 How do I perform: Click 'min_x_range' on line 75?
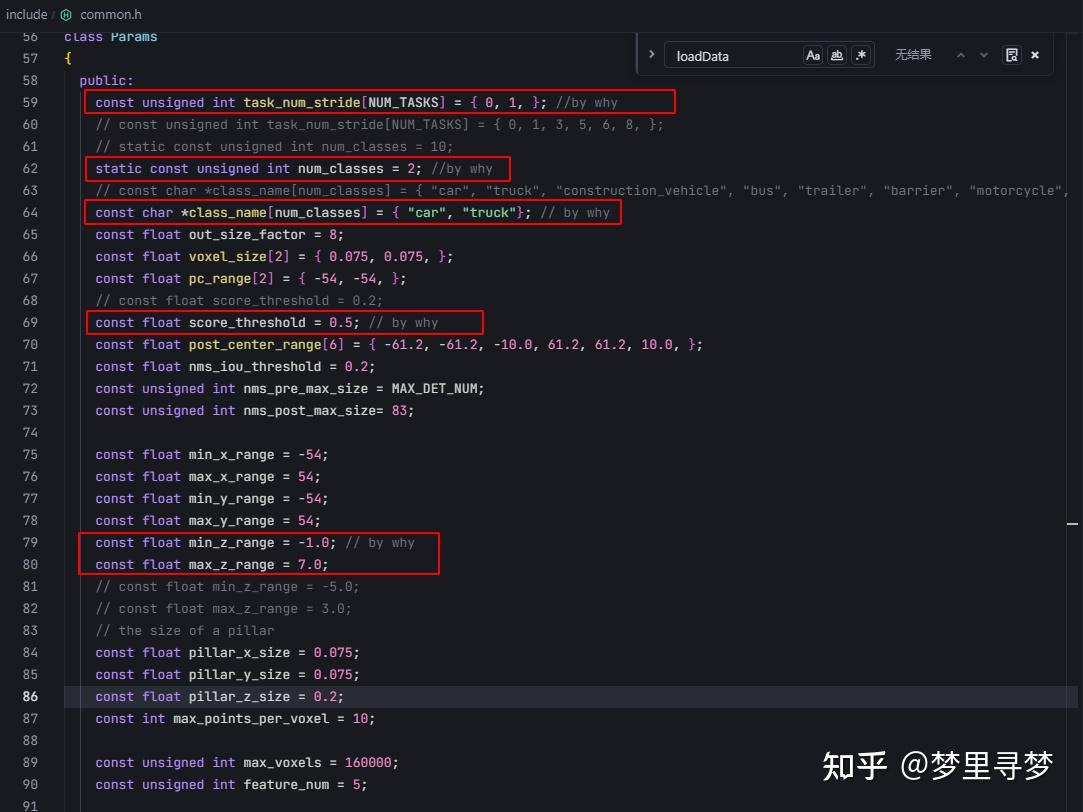[231, 455]
